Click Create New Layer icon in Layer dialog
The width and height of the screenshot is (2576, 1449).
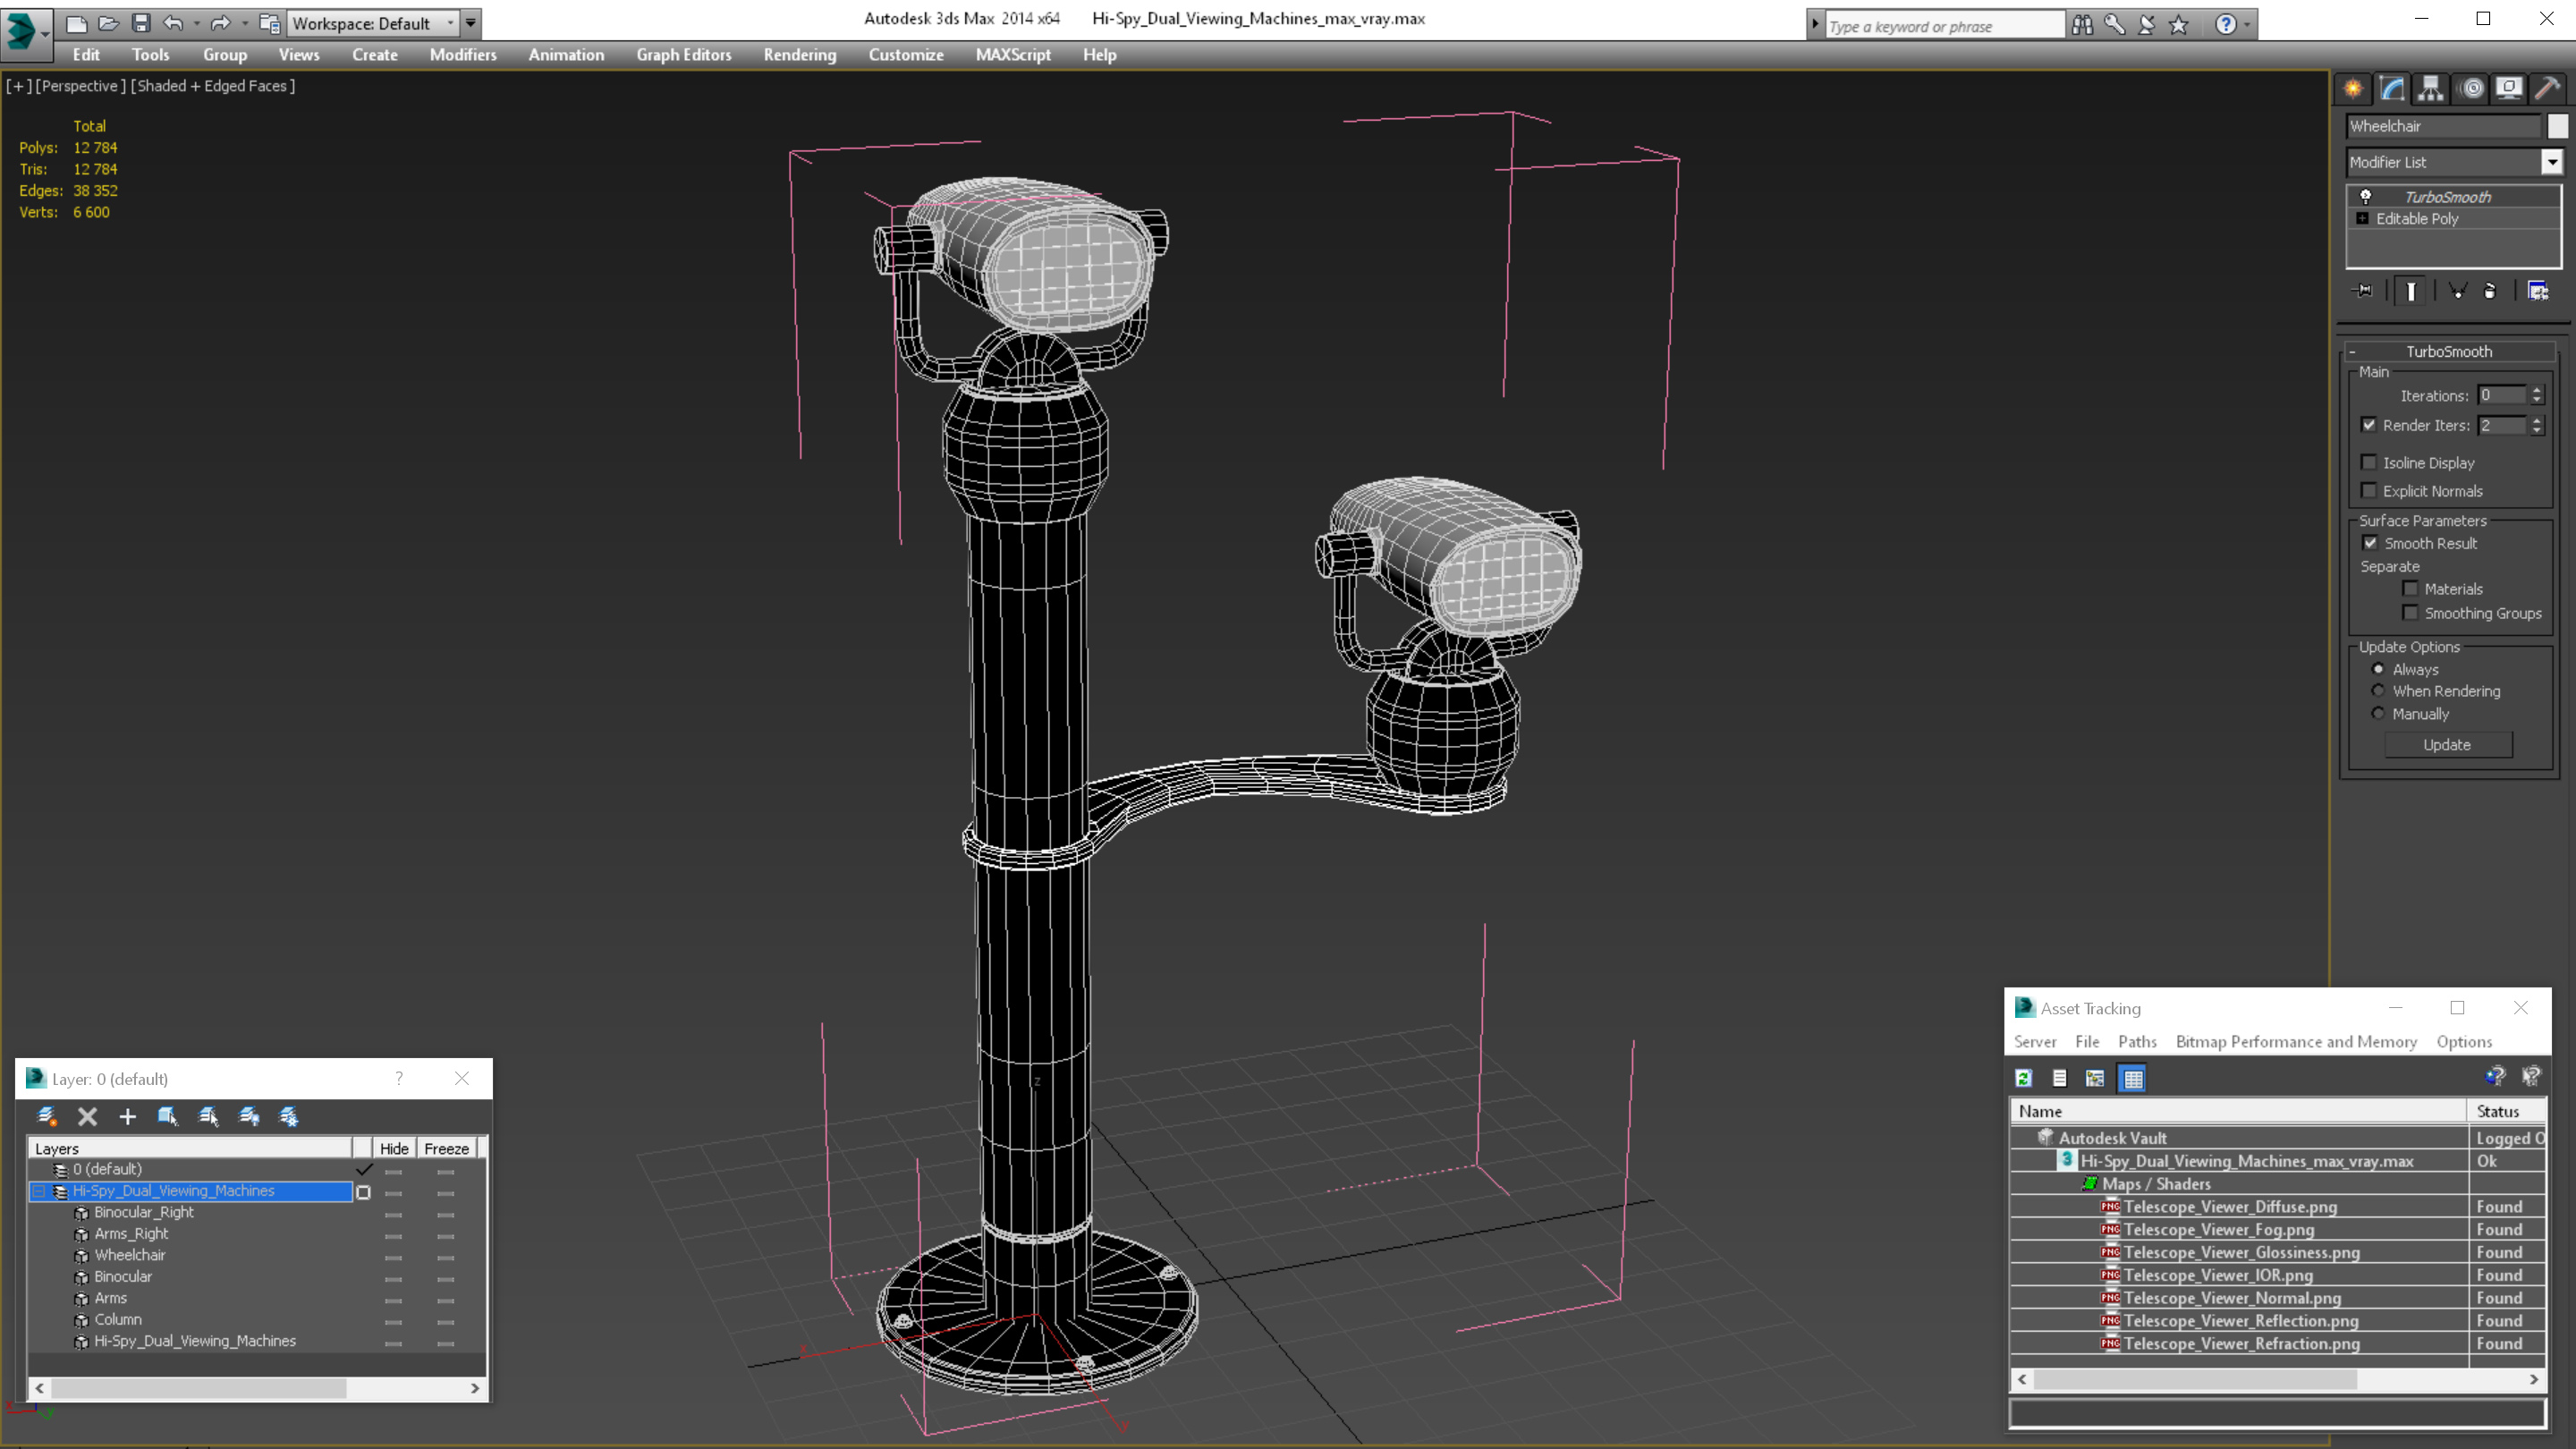pyautogui.click(x=47, y=1117)
